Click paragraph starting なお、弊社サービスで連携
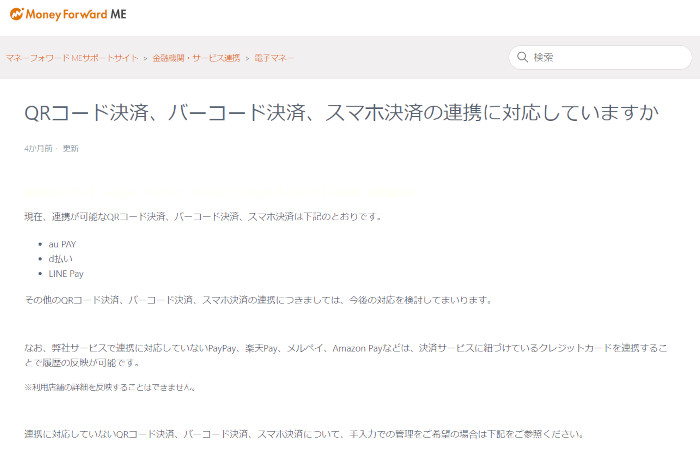The height and width of the screenshot is (455, 700). coord(346,355)
